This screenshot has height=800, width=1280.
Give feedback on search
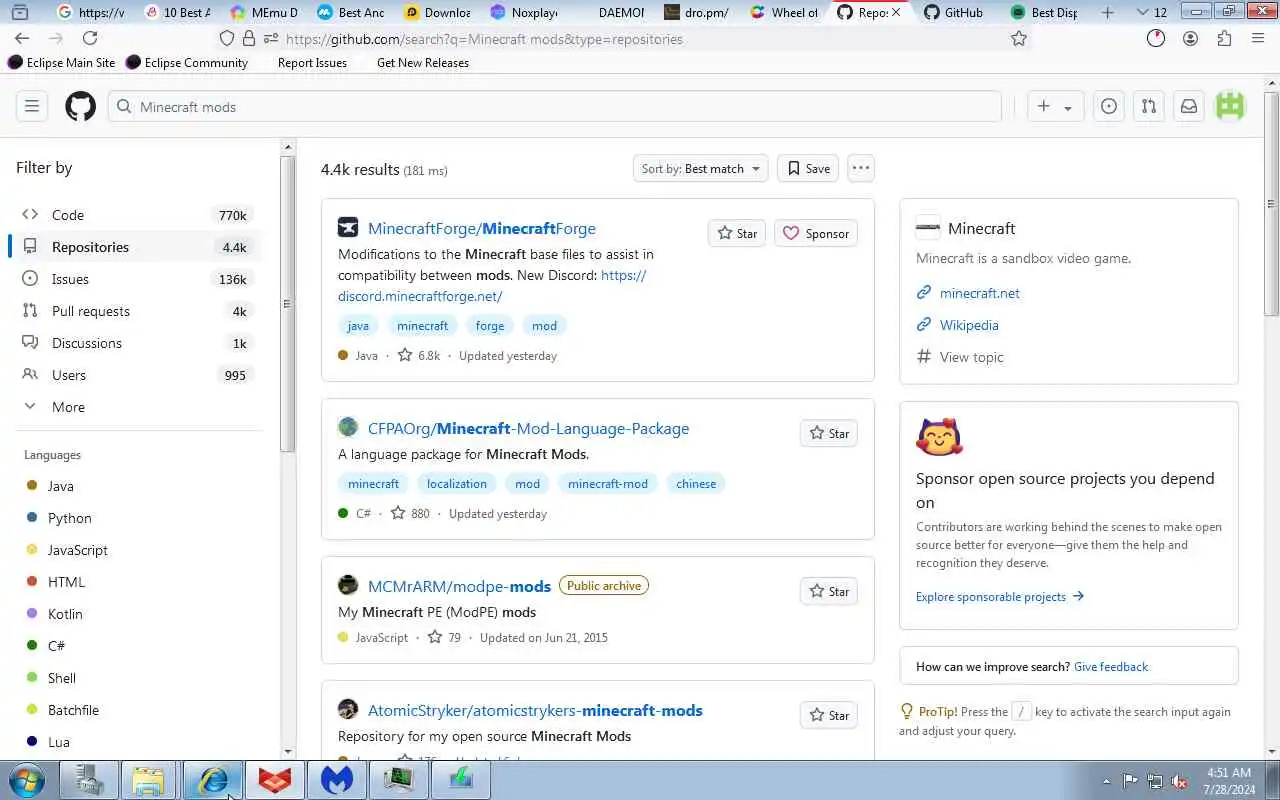point(1111,666)
